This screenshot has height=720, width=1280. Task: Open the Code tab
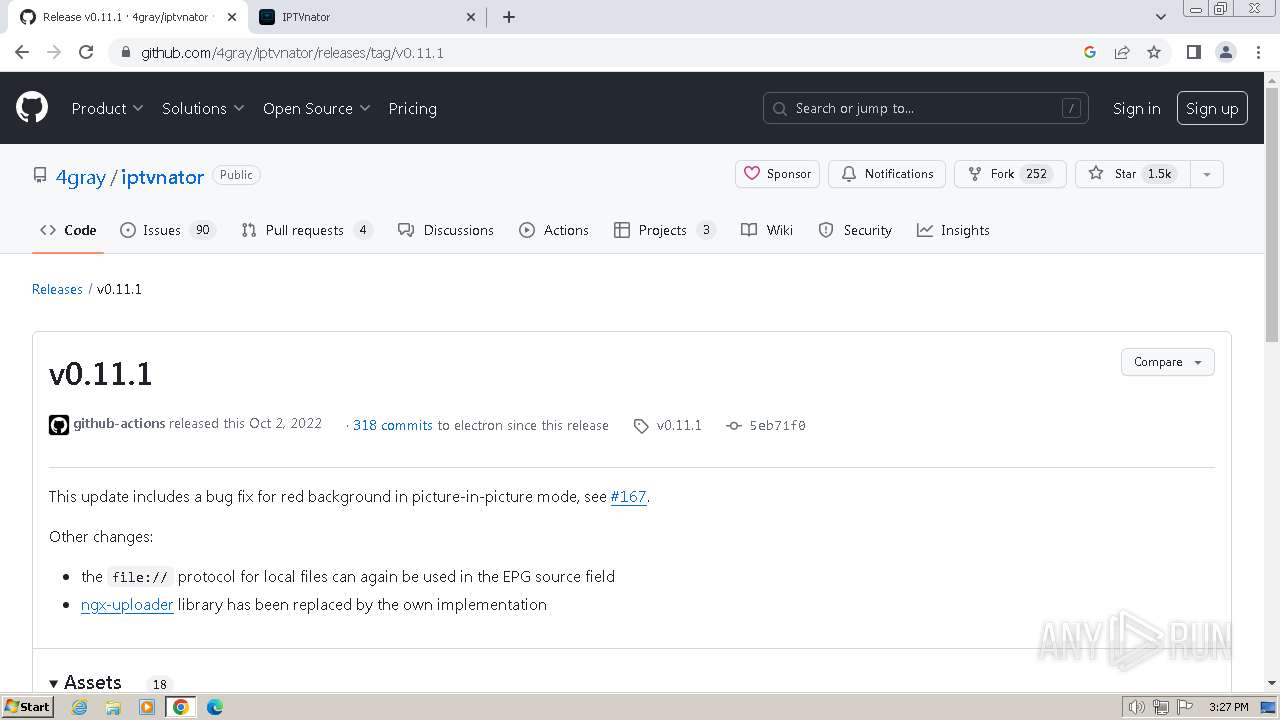(68, 230)
